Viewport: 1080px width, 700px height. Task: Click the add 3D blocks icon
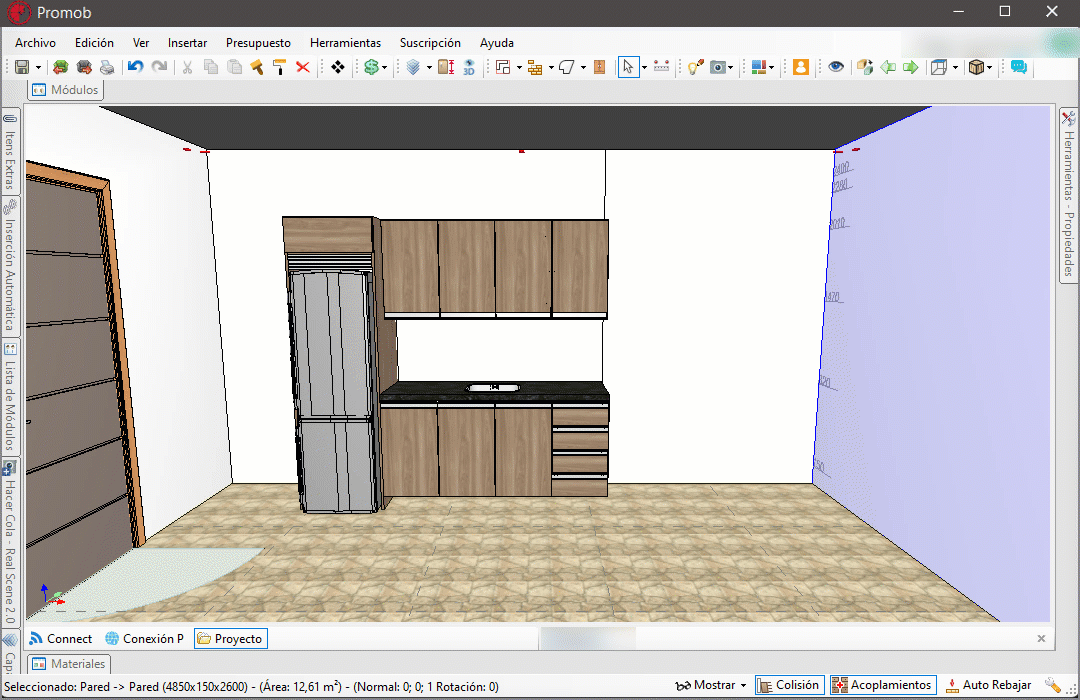point(865,67)
